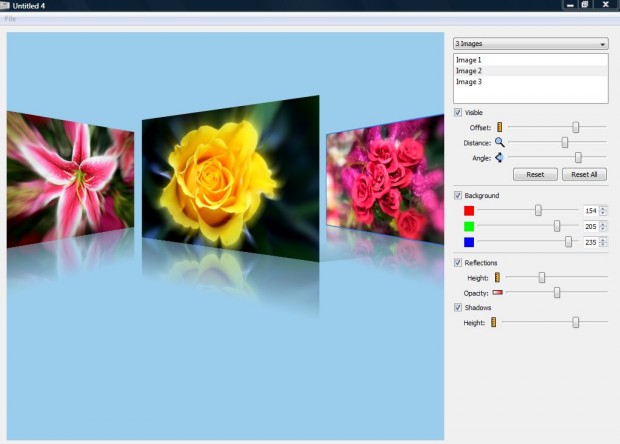Screen dimensions: 620x444
Task: Click the app icon in the title bar
Action: [5, 6]
